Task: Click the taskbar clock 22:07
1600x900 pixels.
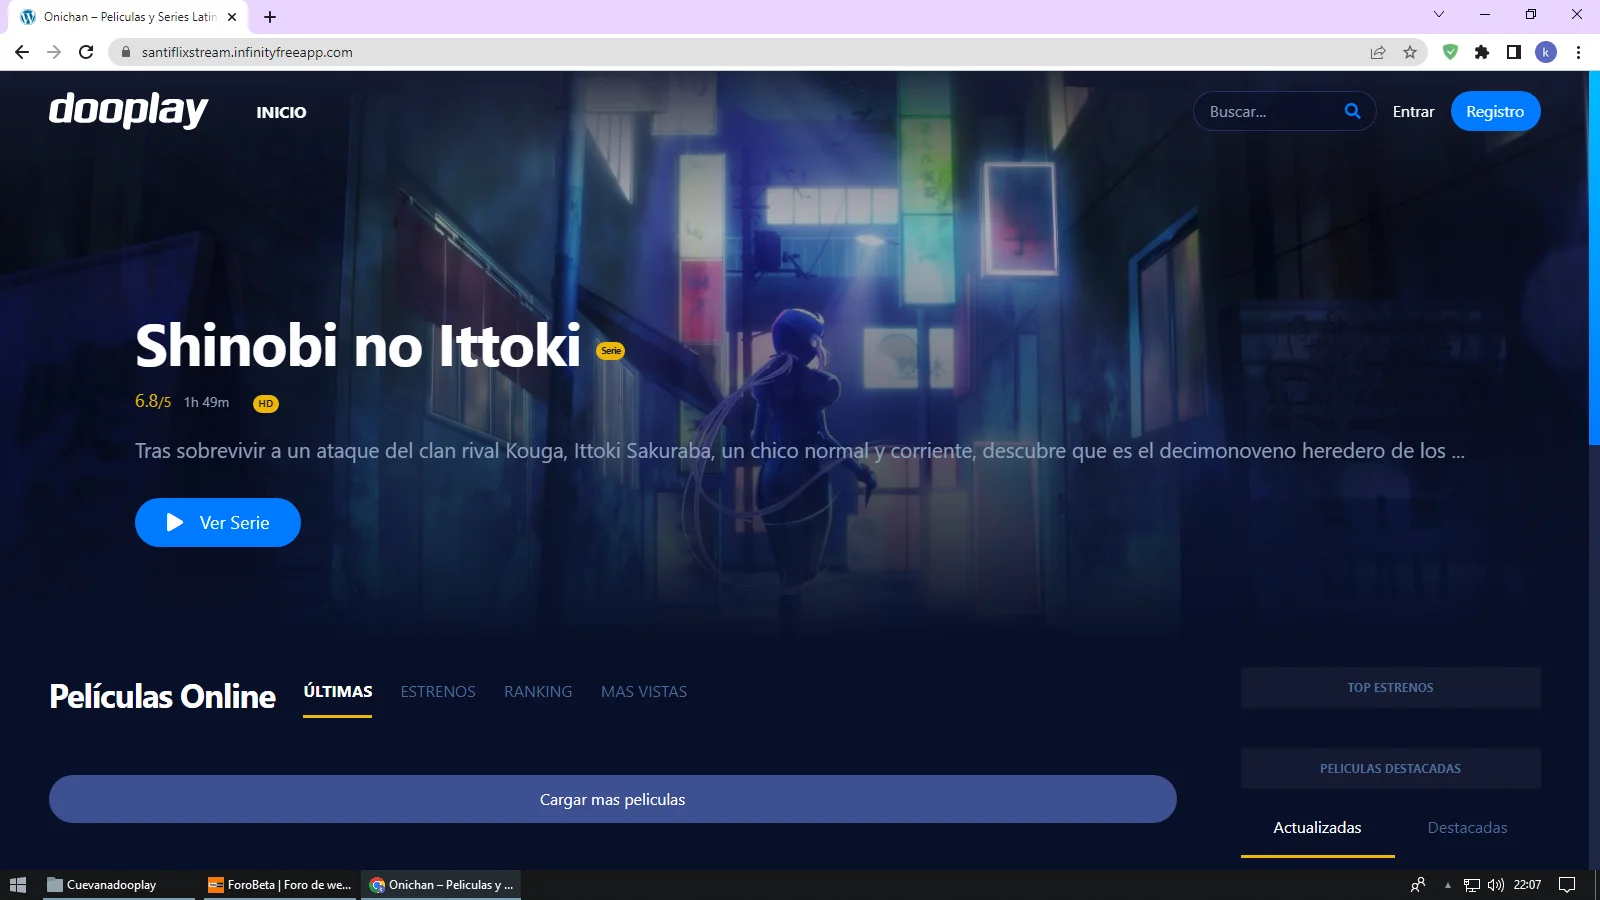Action: click(1527, 885)
